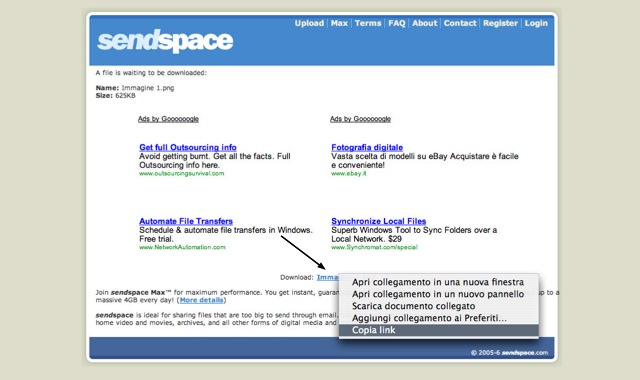This screenshot has height=380, width=640.
Task: Open left 'Ads by Goooooogle' link
Action: (x=168, y=119)
